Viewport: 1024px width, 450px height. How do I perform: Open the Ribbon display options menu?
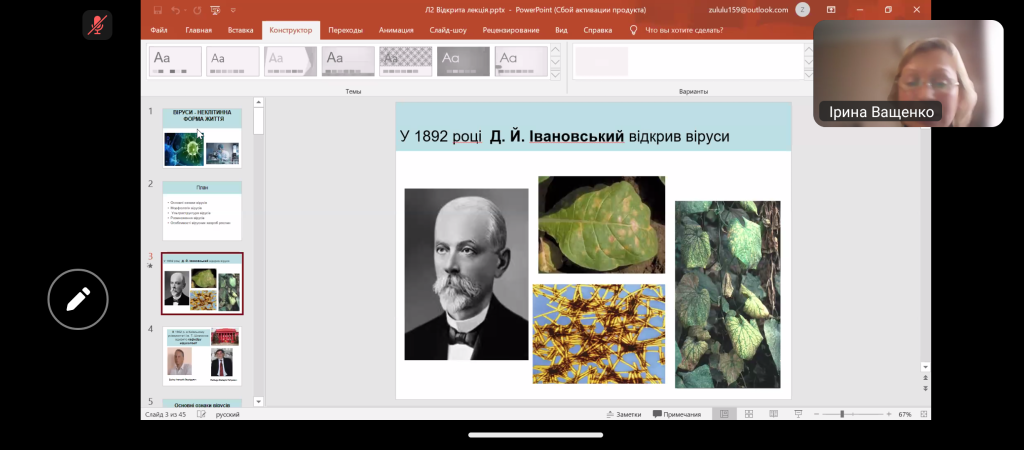coord(831,10)
